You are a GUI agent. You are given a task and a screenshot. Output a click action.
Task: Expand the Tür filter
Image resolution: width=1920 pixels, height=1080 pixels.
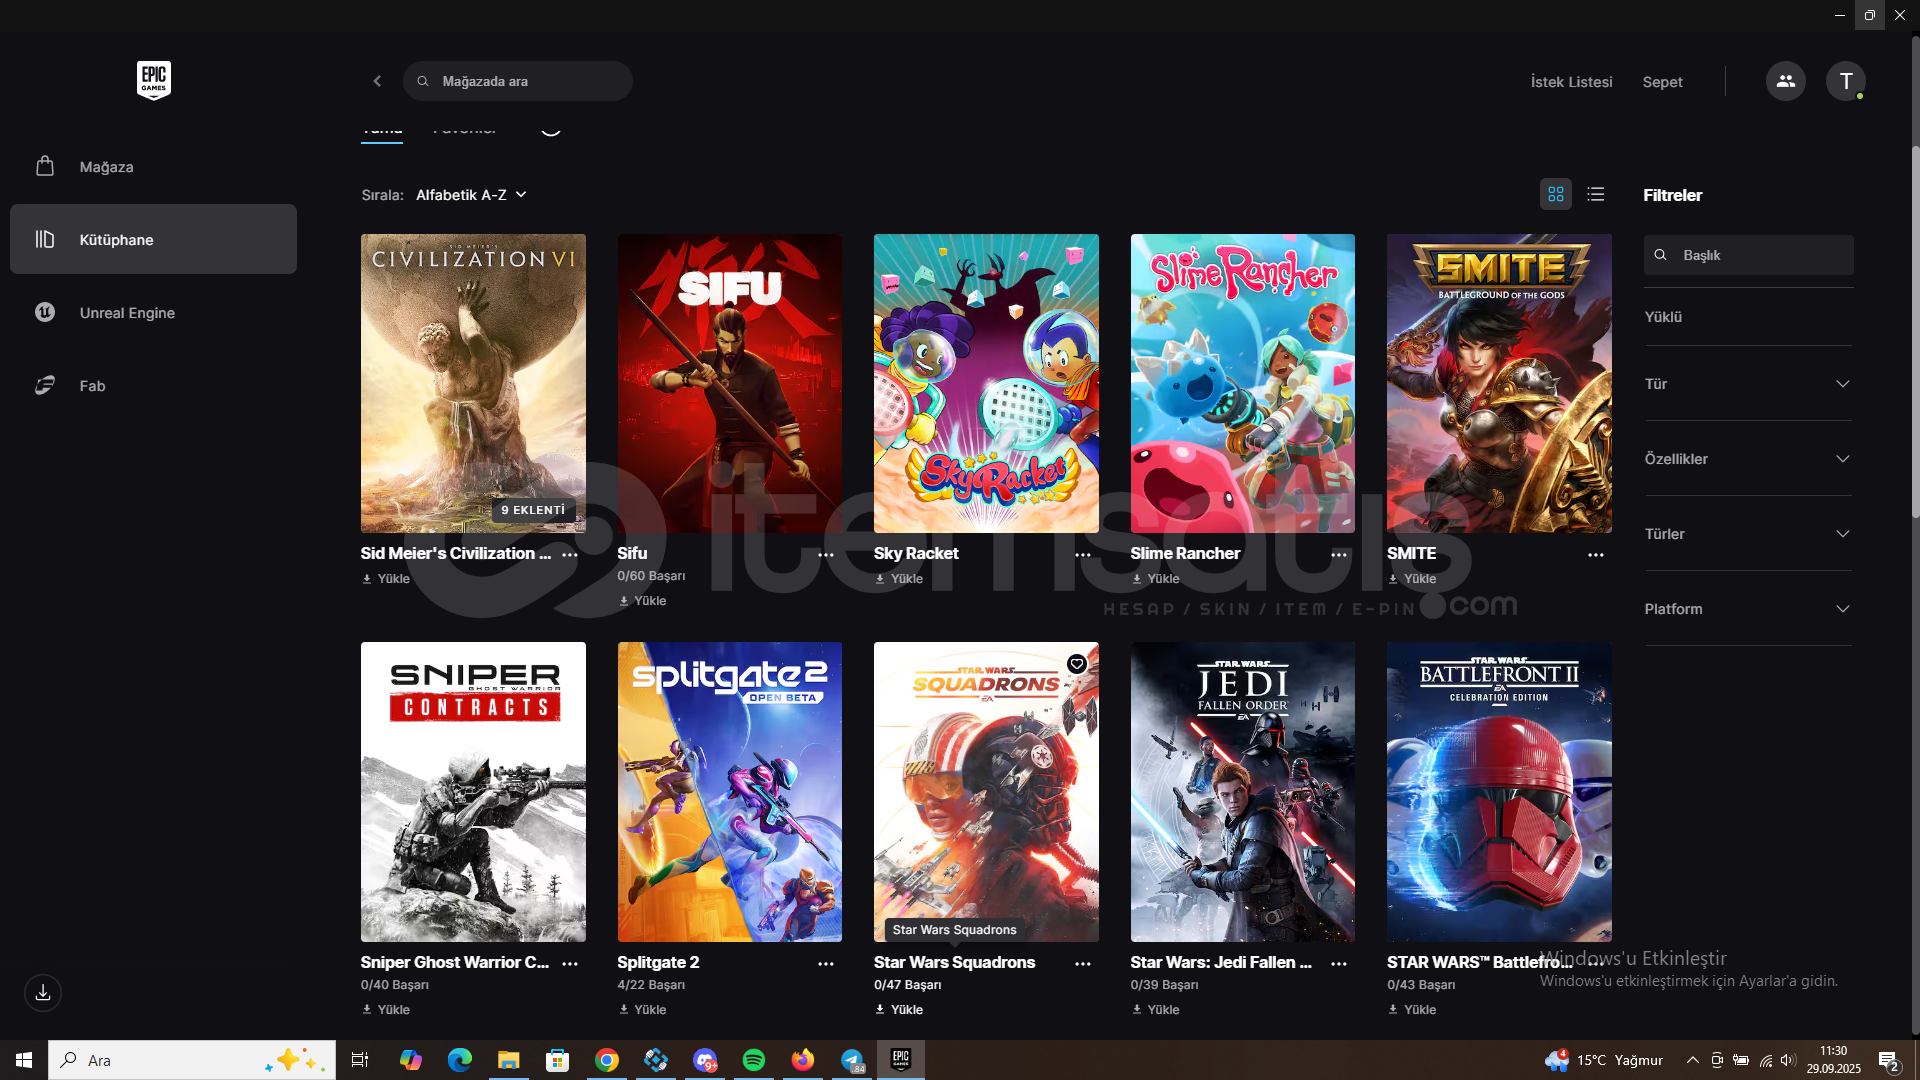click(1748, 384)
